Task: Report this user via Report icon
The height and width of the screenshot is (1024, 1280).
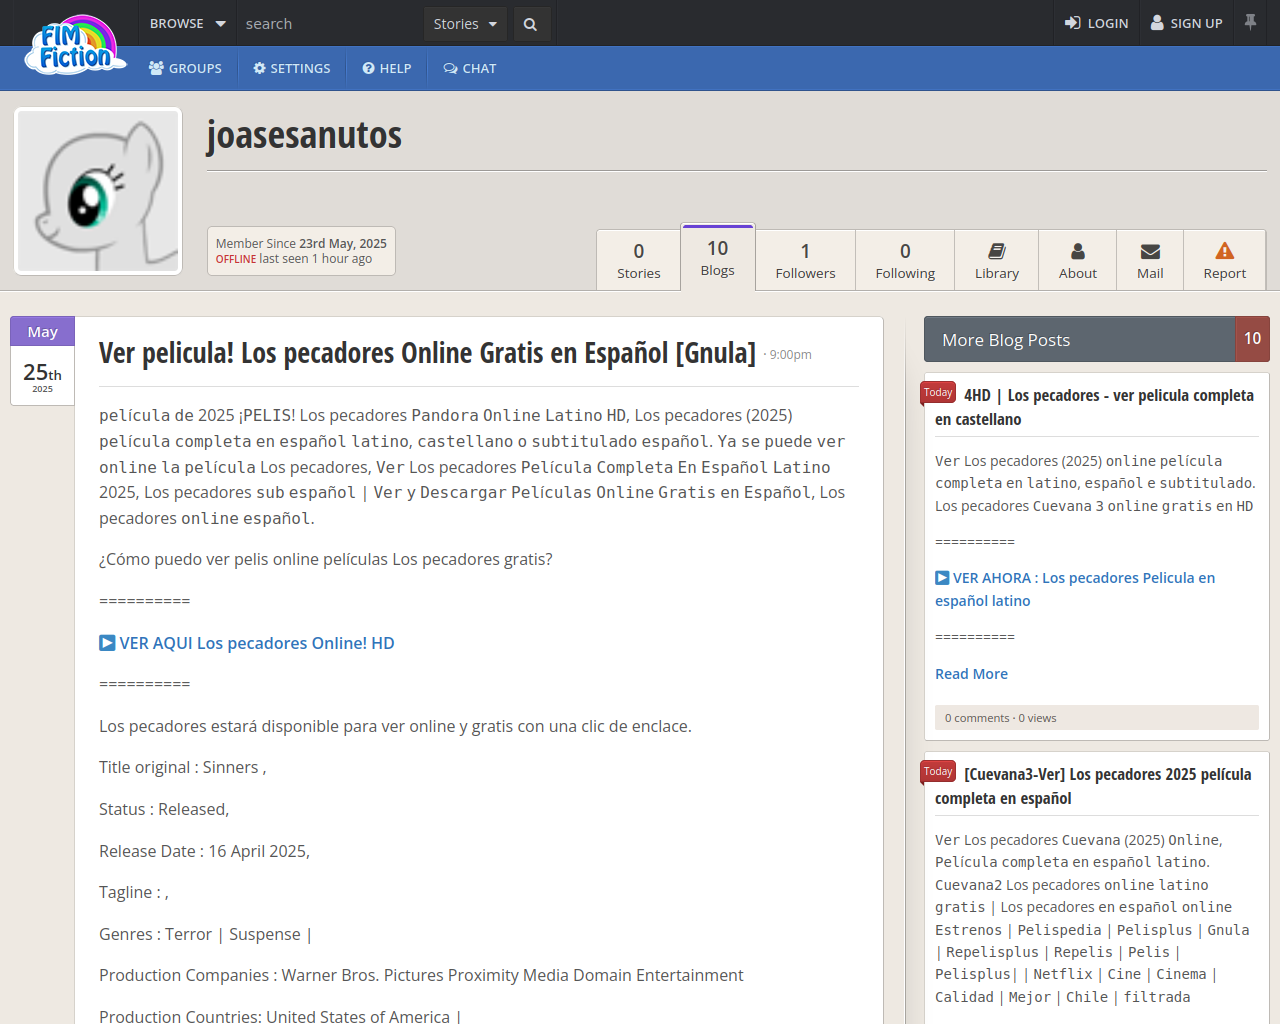Action: (x=1225, y=260)
